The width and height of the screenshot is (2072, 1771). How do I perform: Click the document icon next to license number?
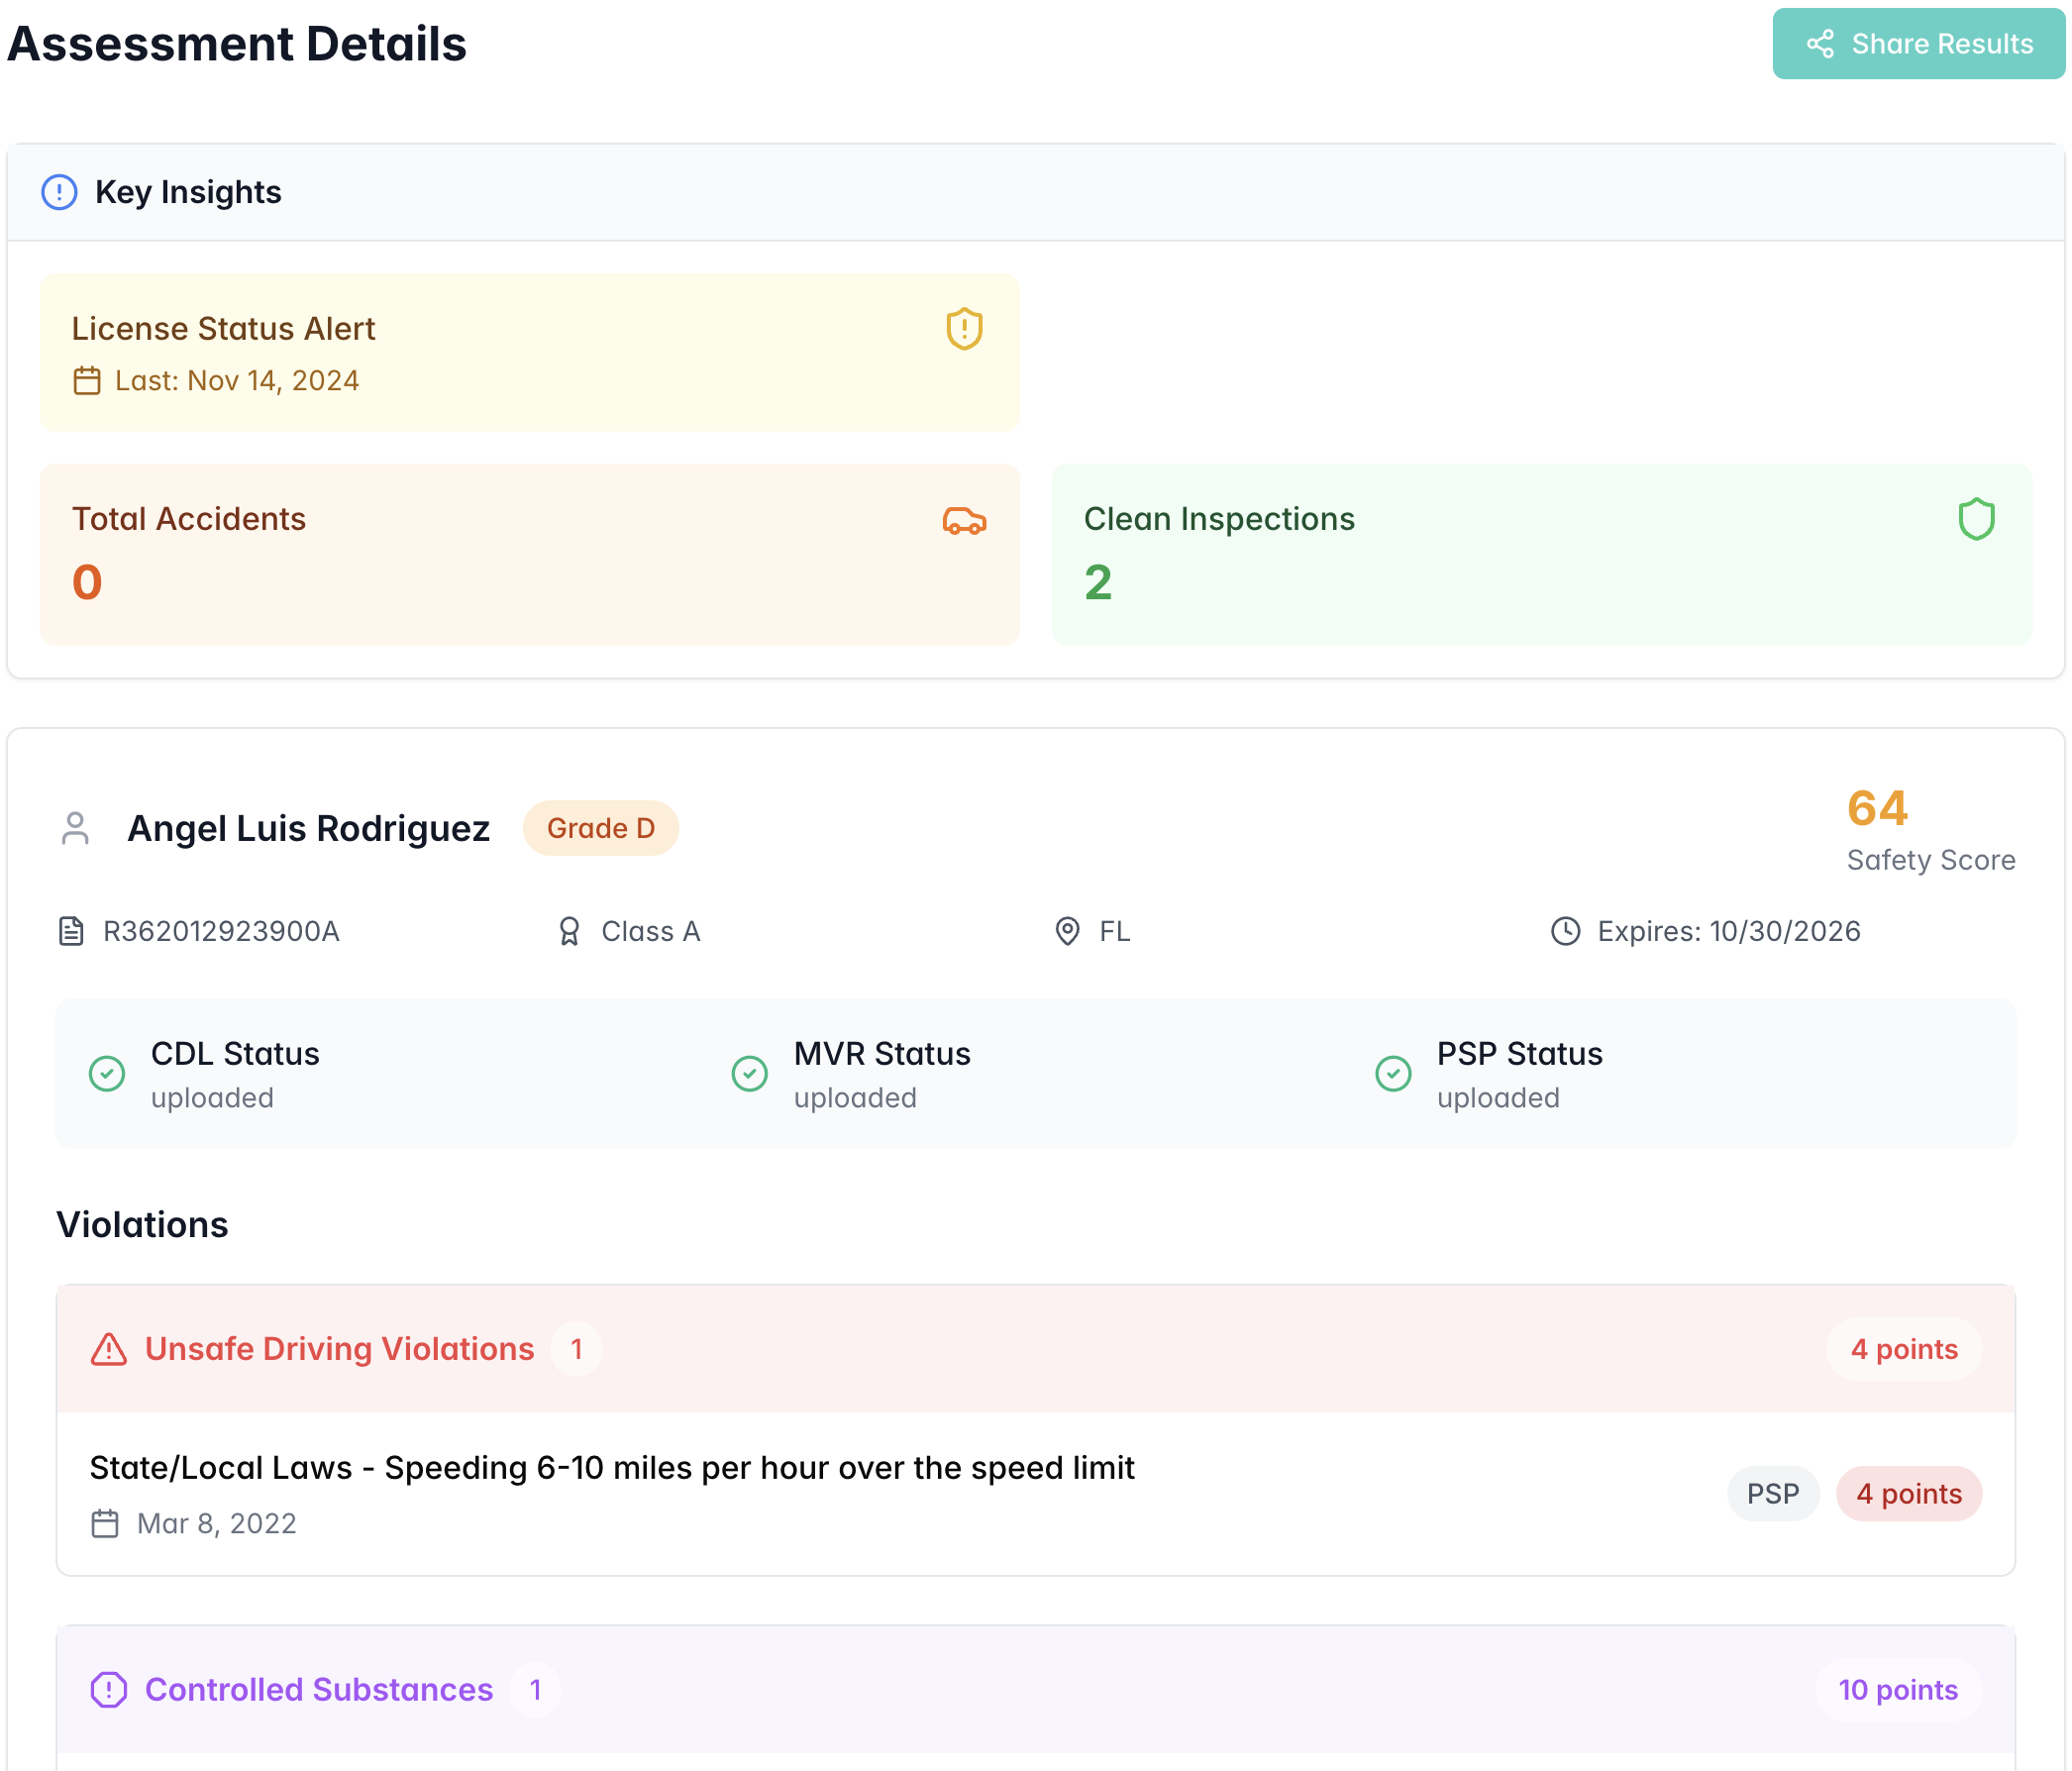pyautogui.click(x=71, y=931)
